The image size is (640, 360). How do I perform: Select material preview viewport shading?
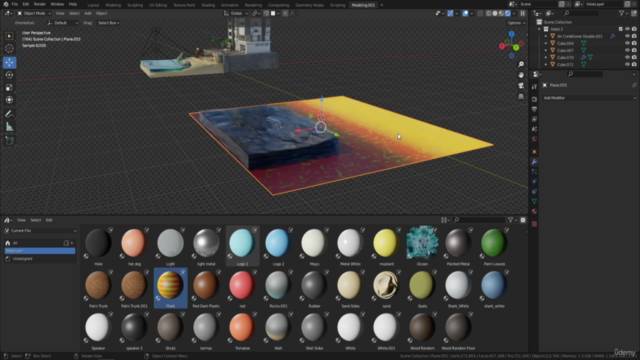[x=501, y=13]
